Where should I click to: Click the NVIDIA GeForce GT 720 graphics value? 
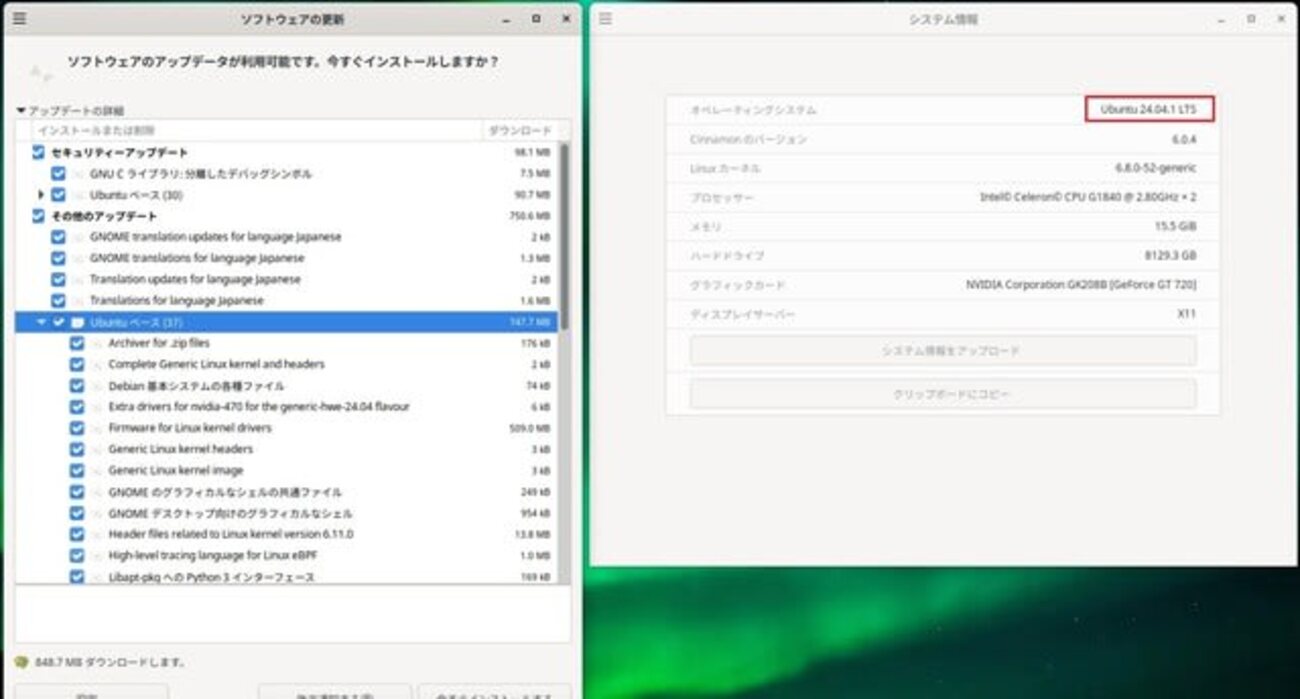coord(1081,285)
